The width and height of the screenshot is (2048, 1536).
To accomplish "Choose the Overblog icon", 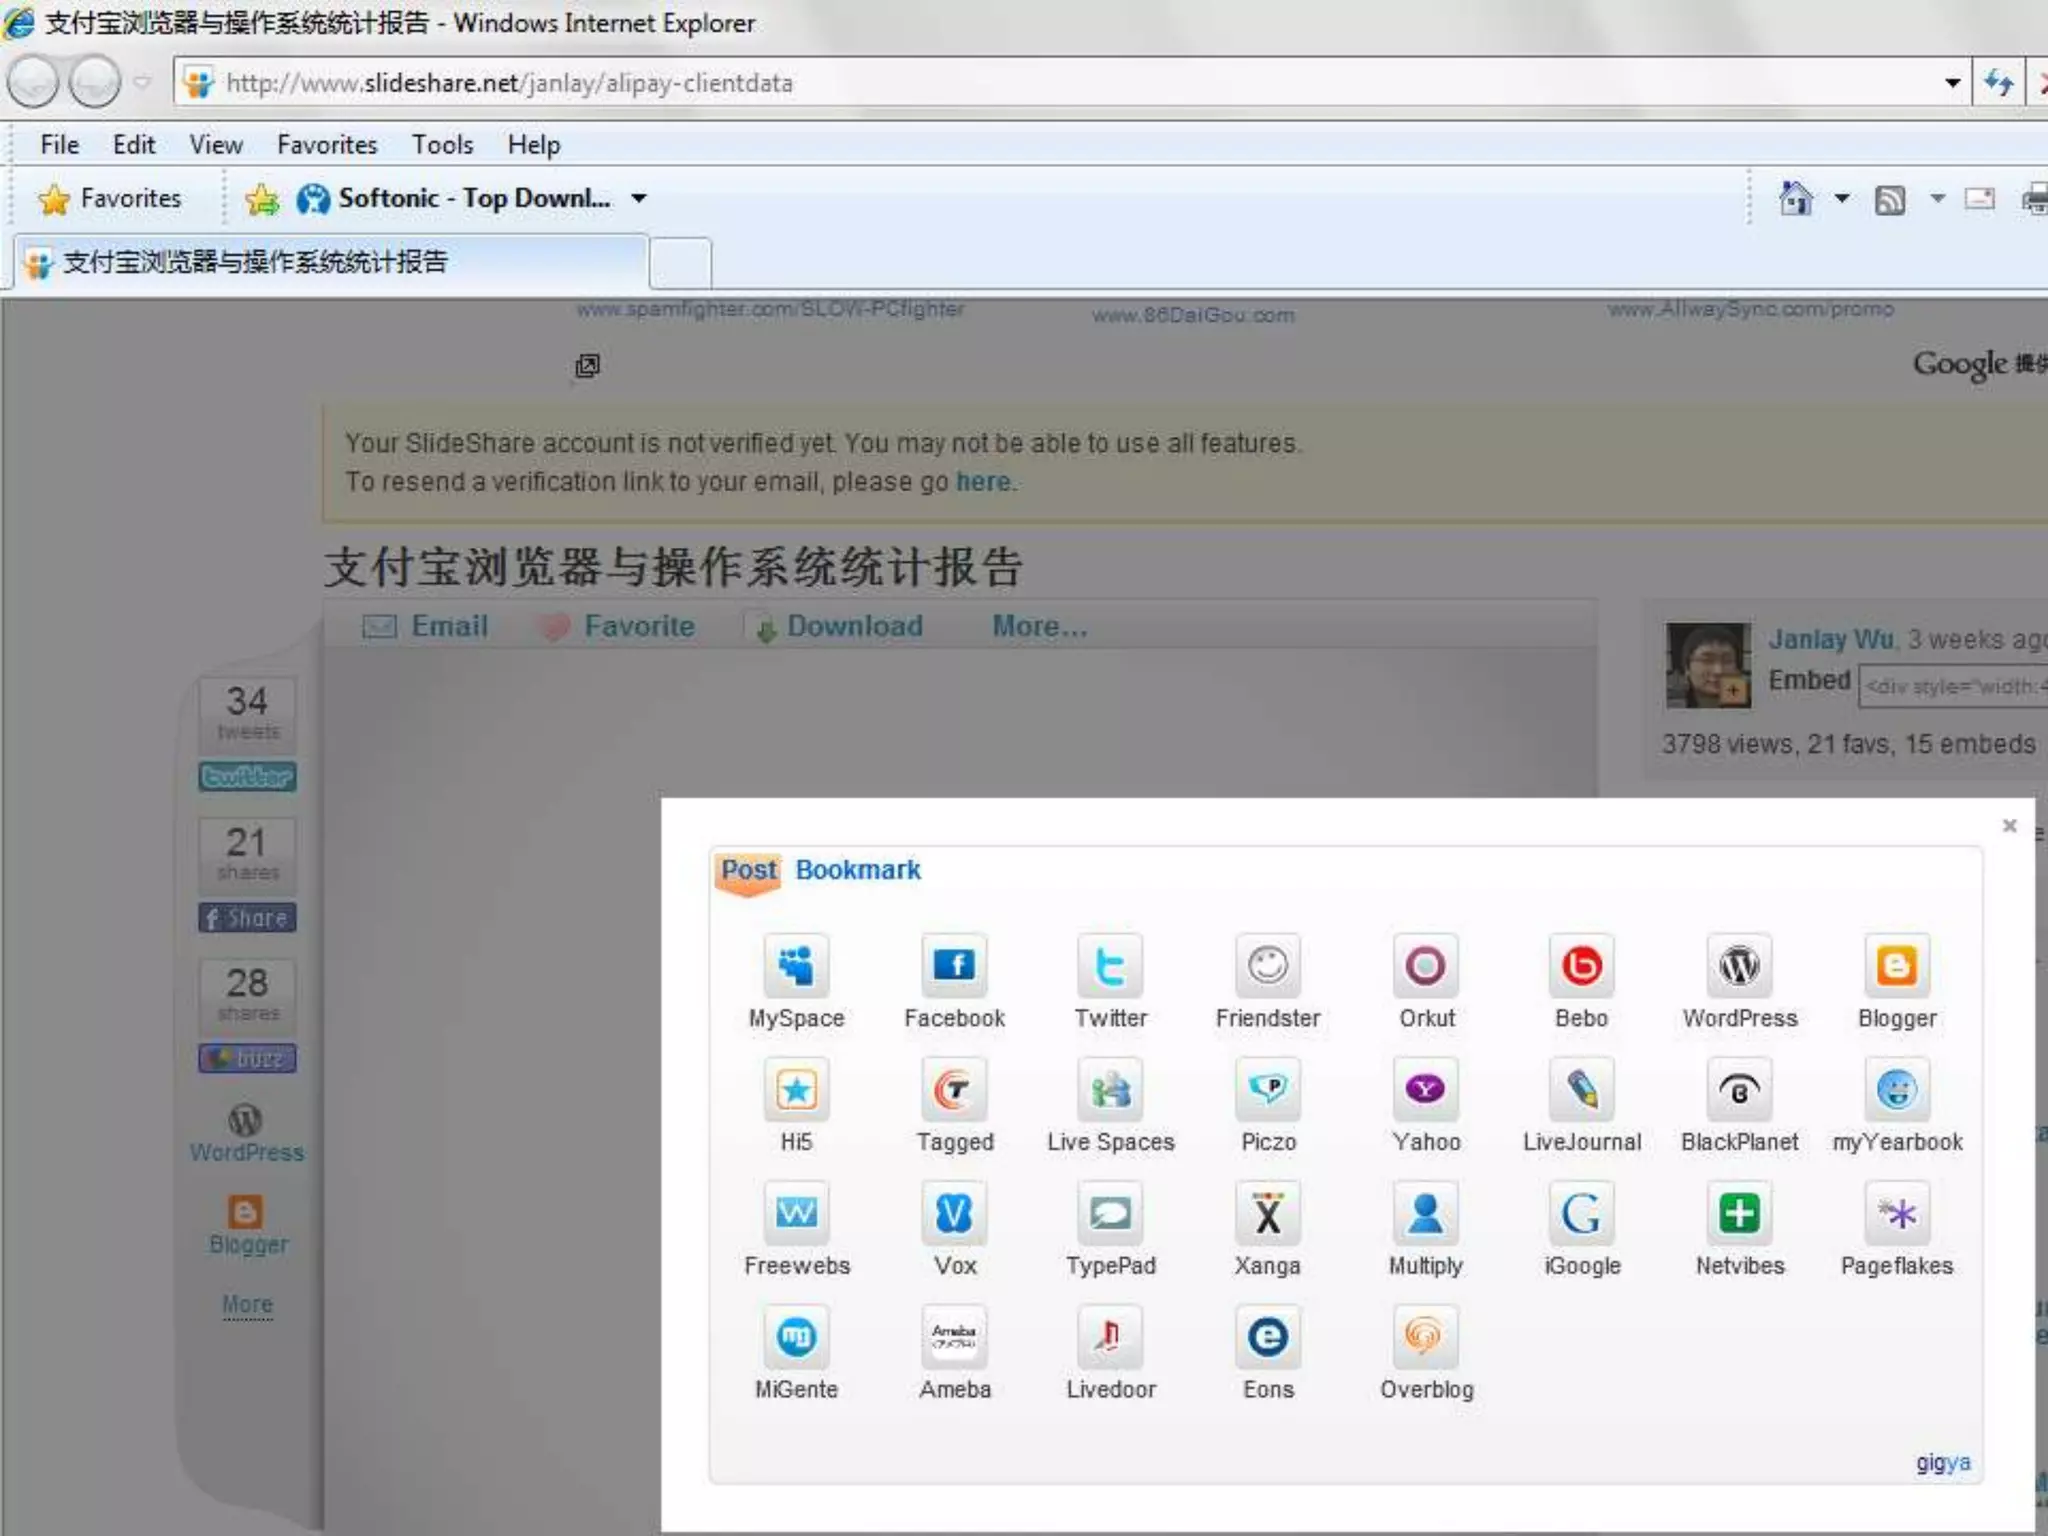I will 1425,1337.
